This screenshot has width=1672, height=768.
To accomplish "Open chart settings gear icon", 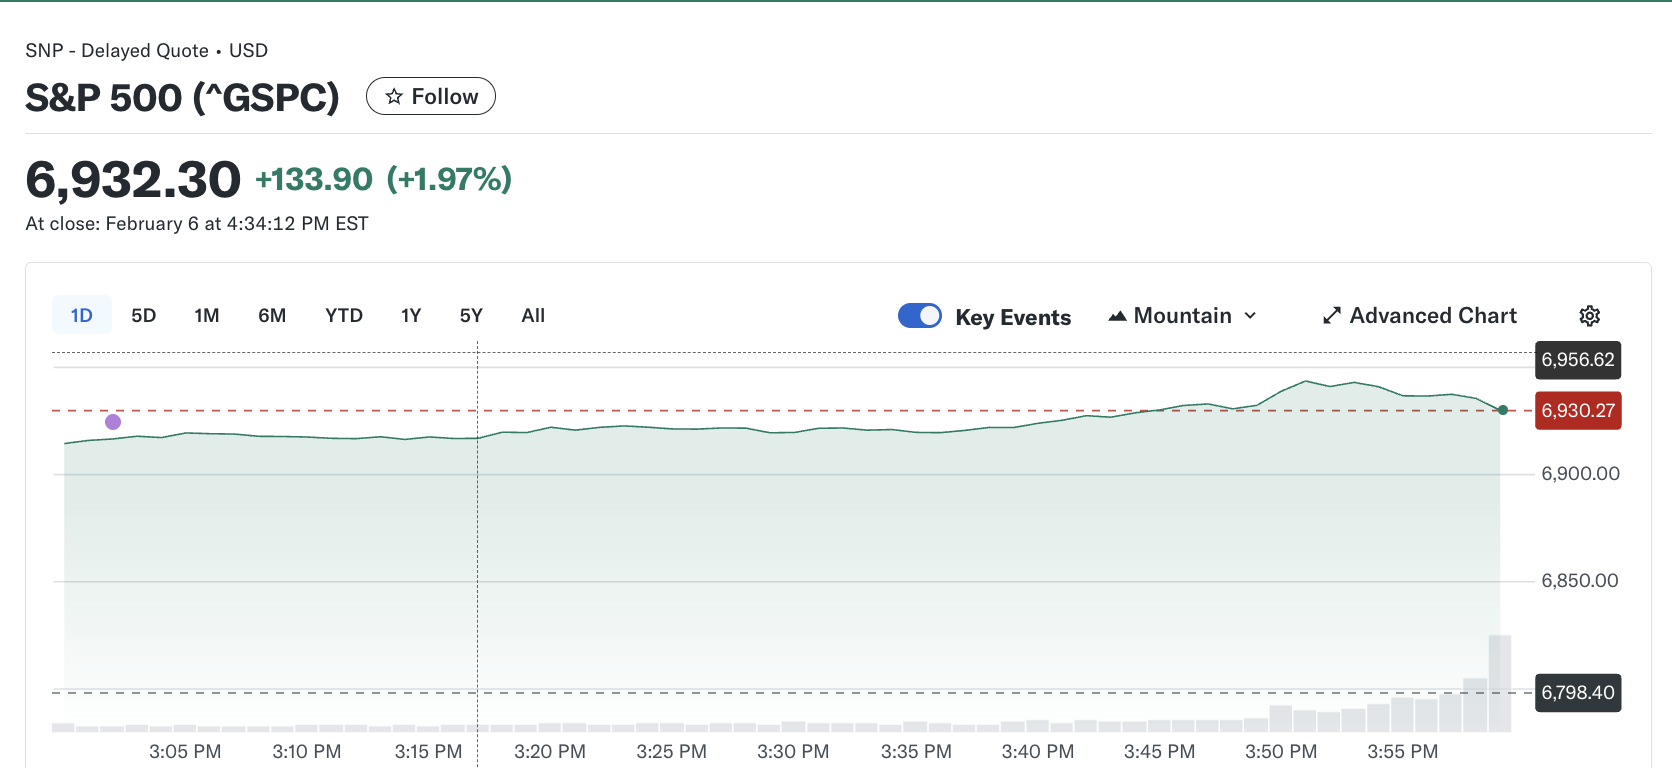I will coord(1589,316).
